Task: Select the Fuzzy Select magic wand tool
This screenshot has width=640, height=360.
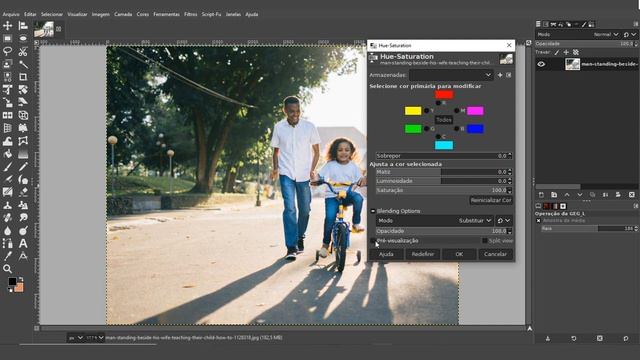Action: pyautogui.click(x=23, y=64)
